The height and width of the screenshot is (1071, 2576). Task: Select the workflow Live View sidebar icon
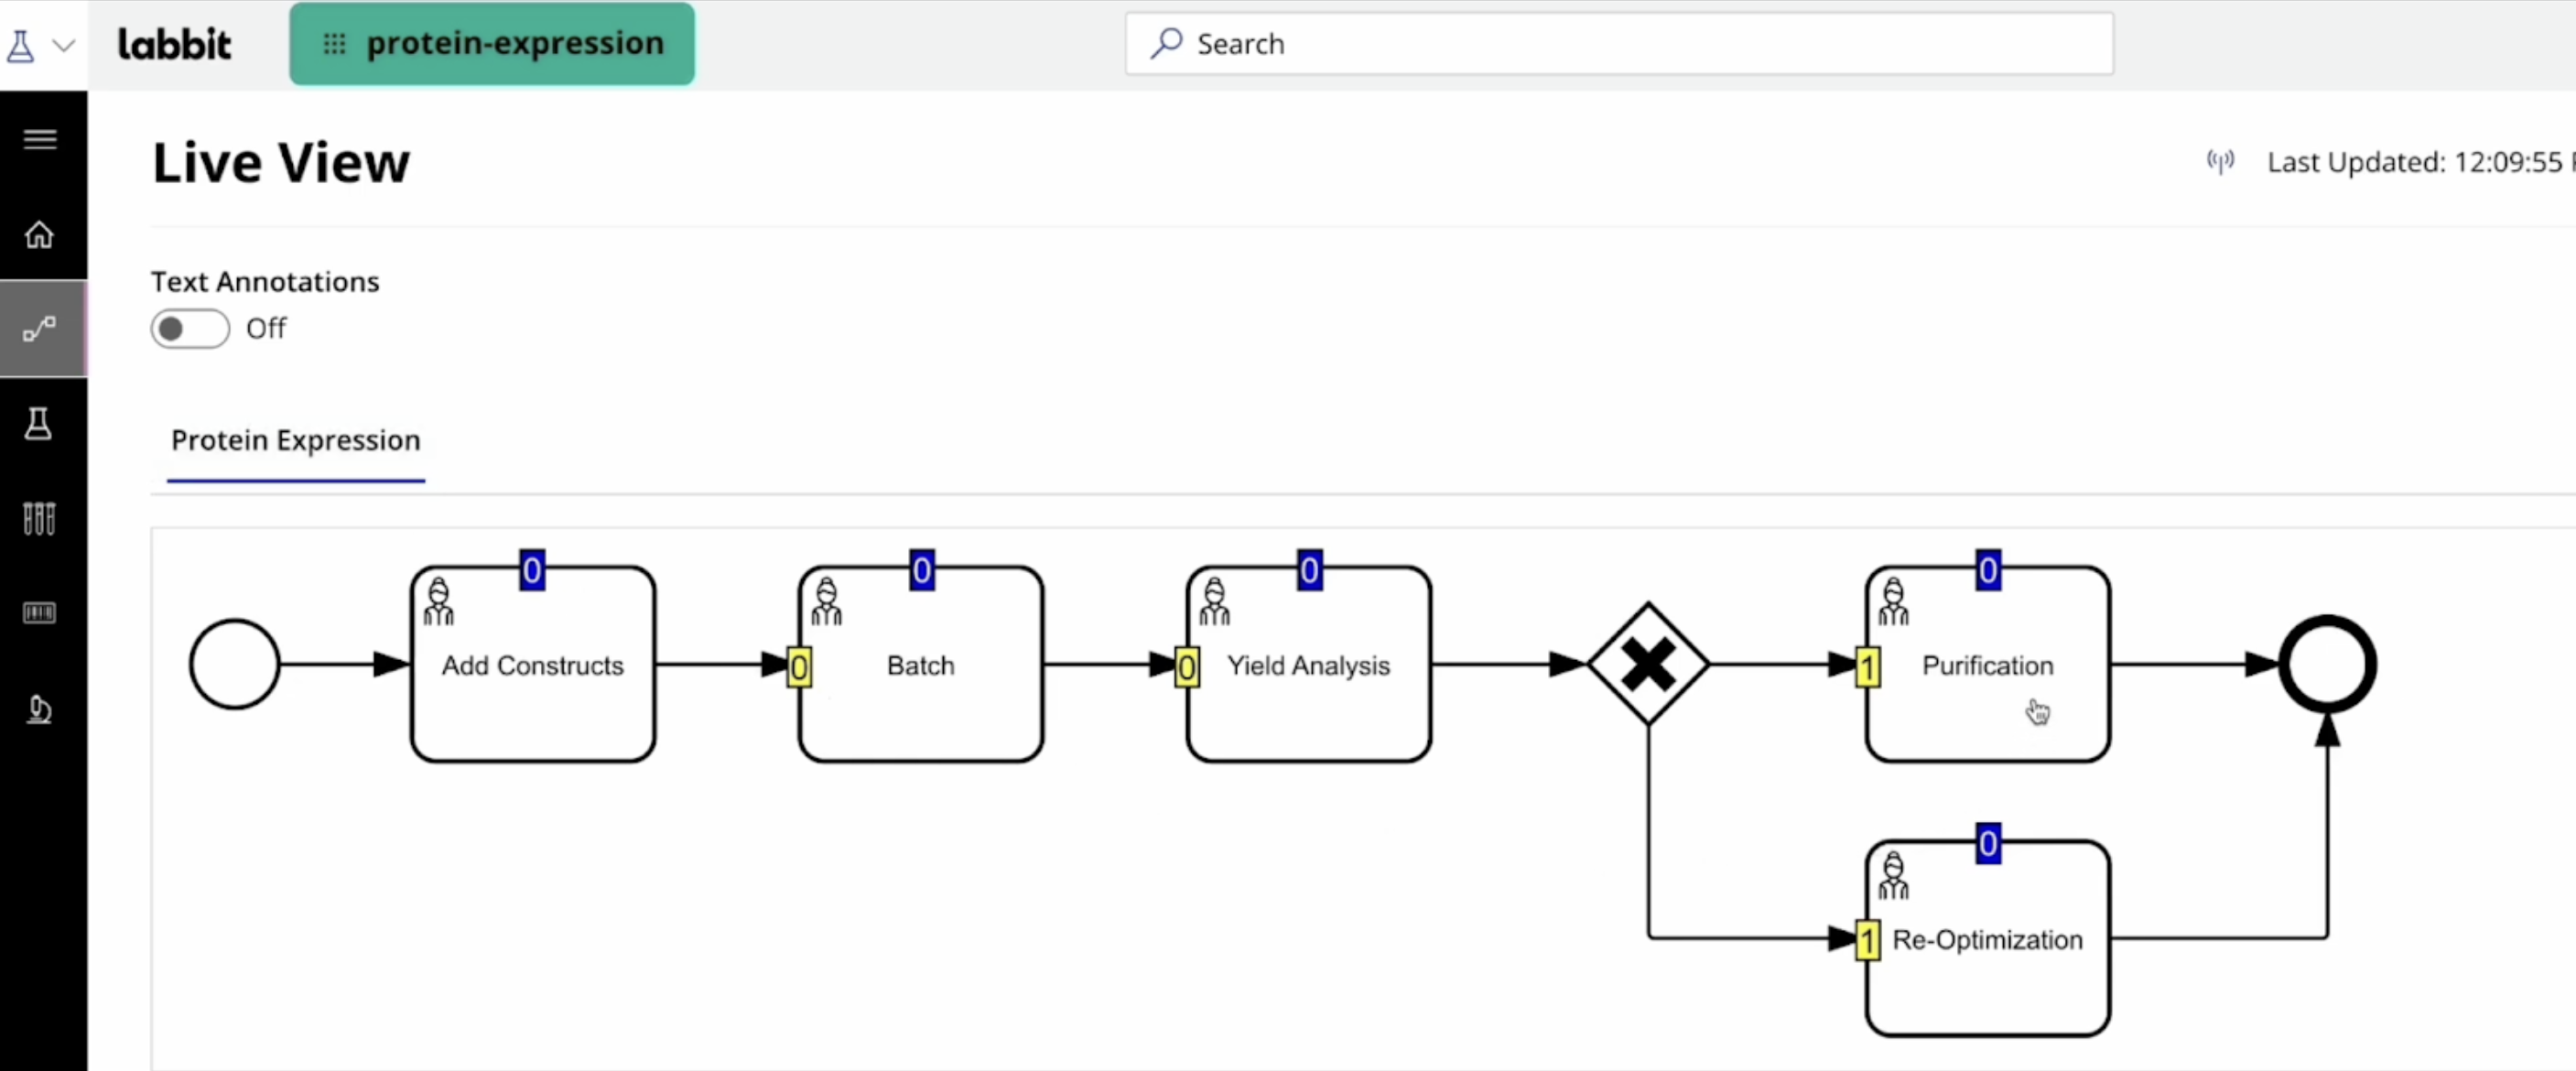click(x=40, y=329)
